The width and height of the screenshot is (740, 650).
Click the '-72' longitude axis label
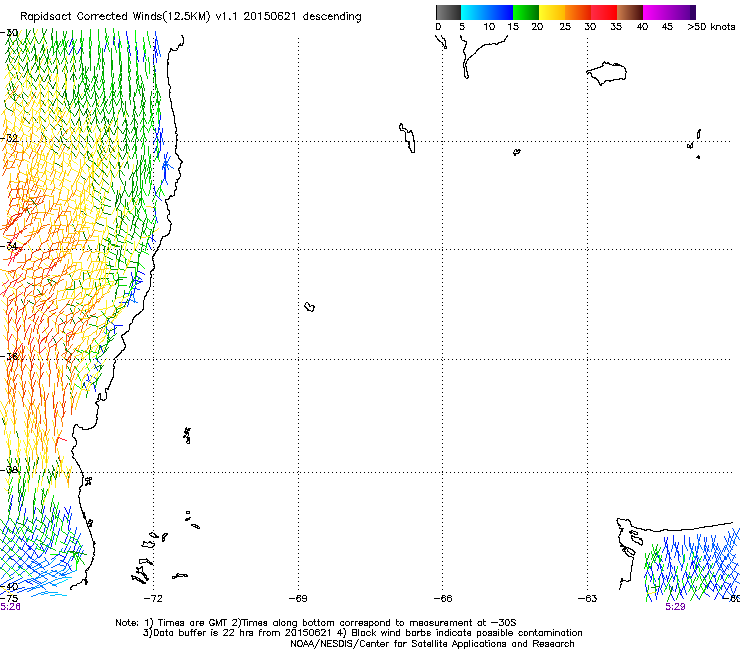pyautogui.click(x=153, y=599)
